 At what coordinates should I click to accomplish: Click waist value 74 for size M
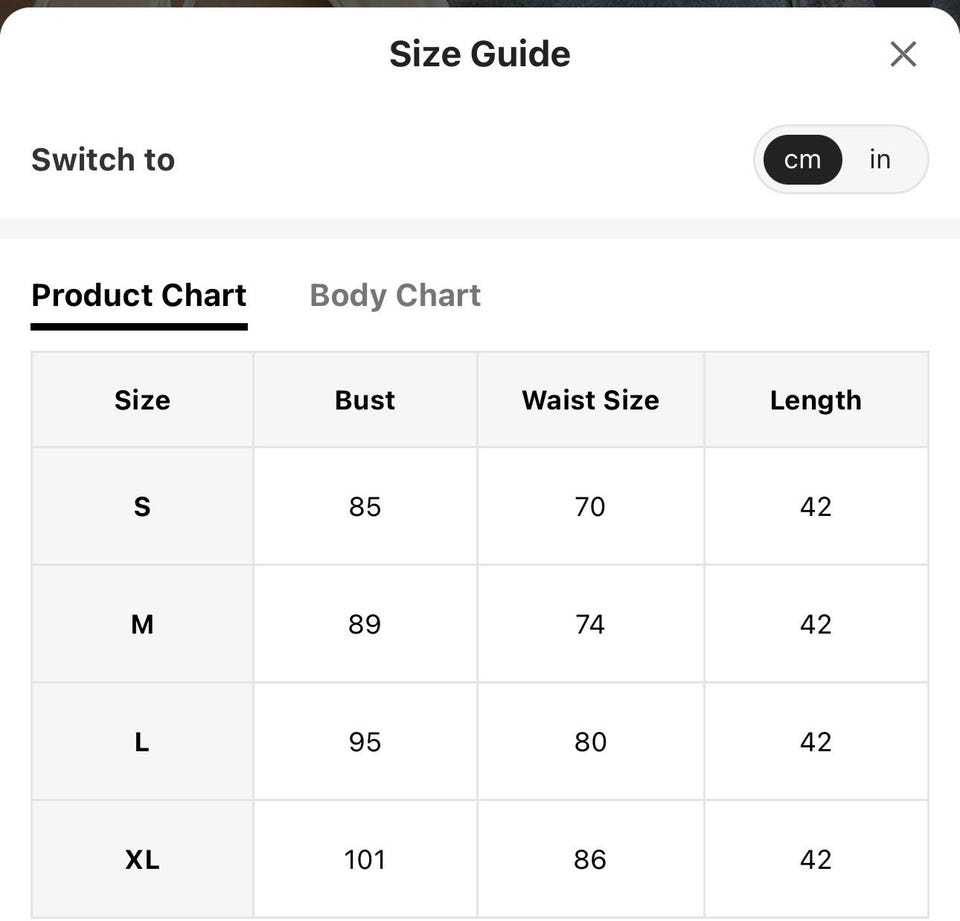[590, 624]
